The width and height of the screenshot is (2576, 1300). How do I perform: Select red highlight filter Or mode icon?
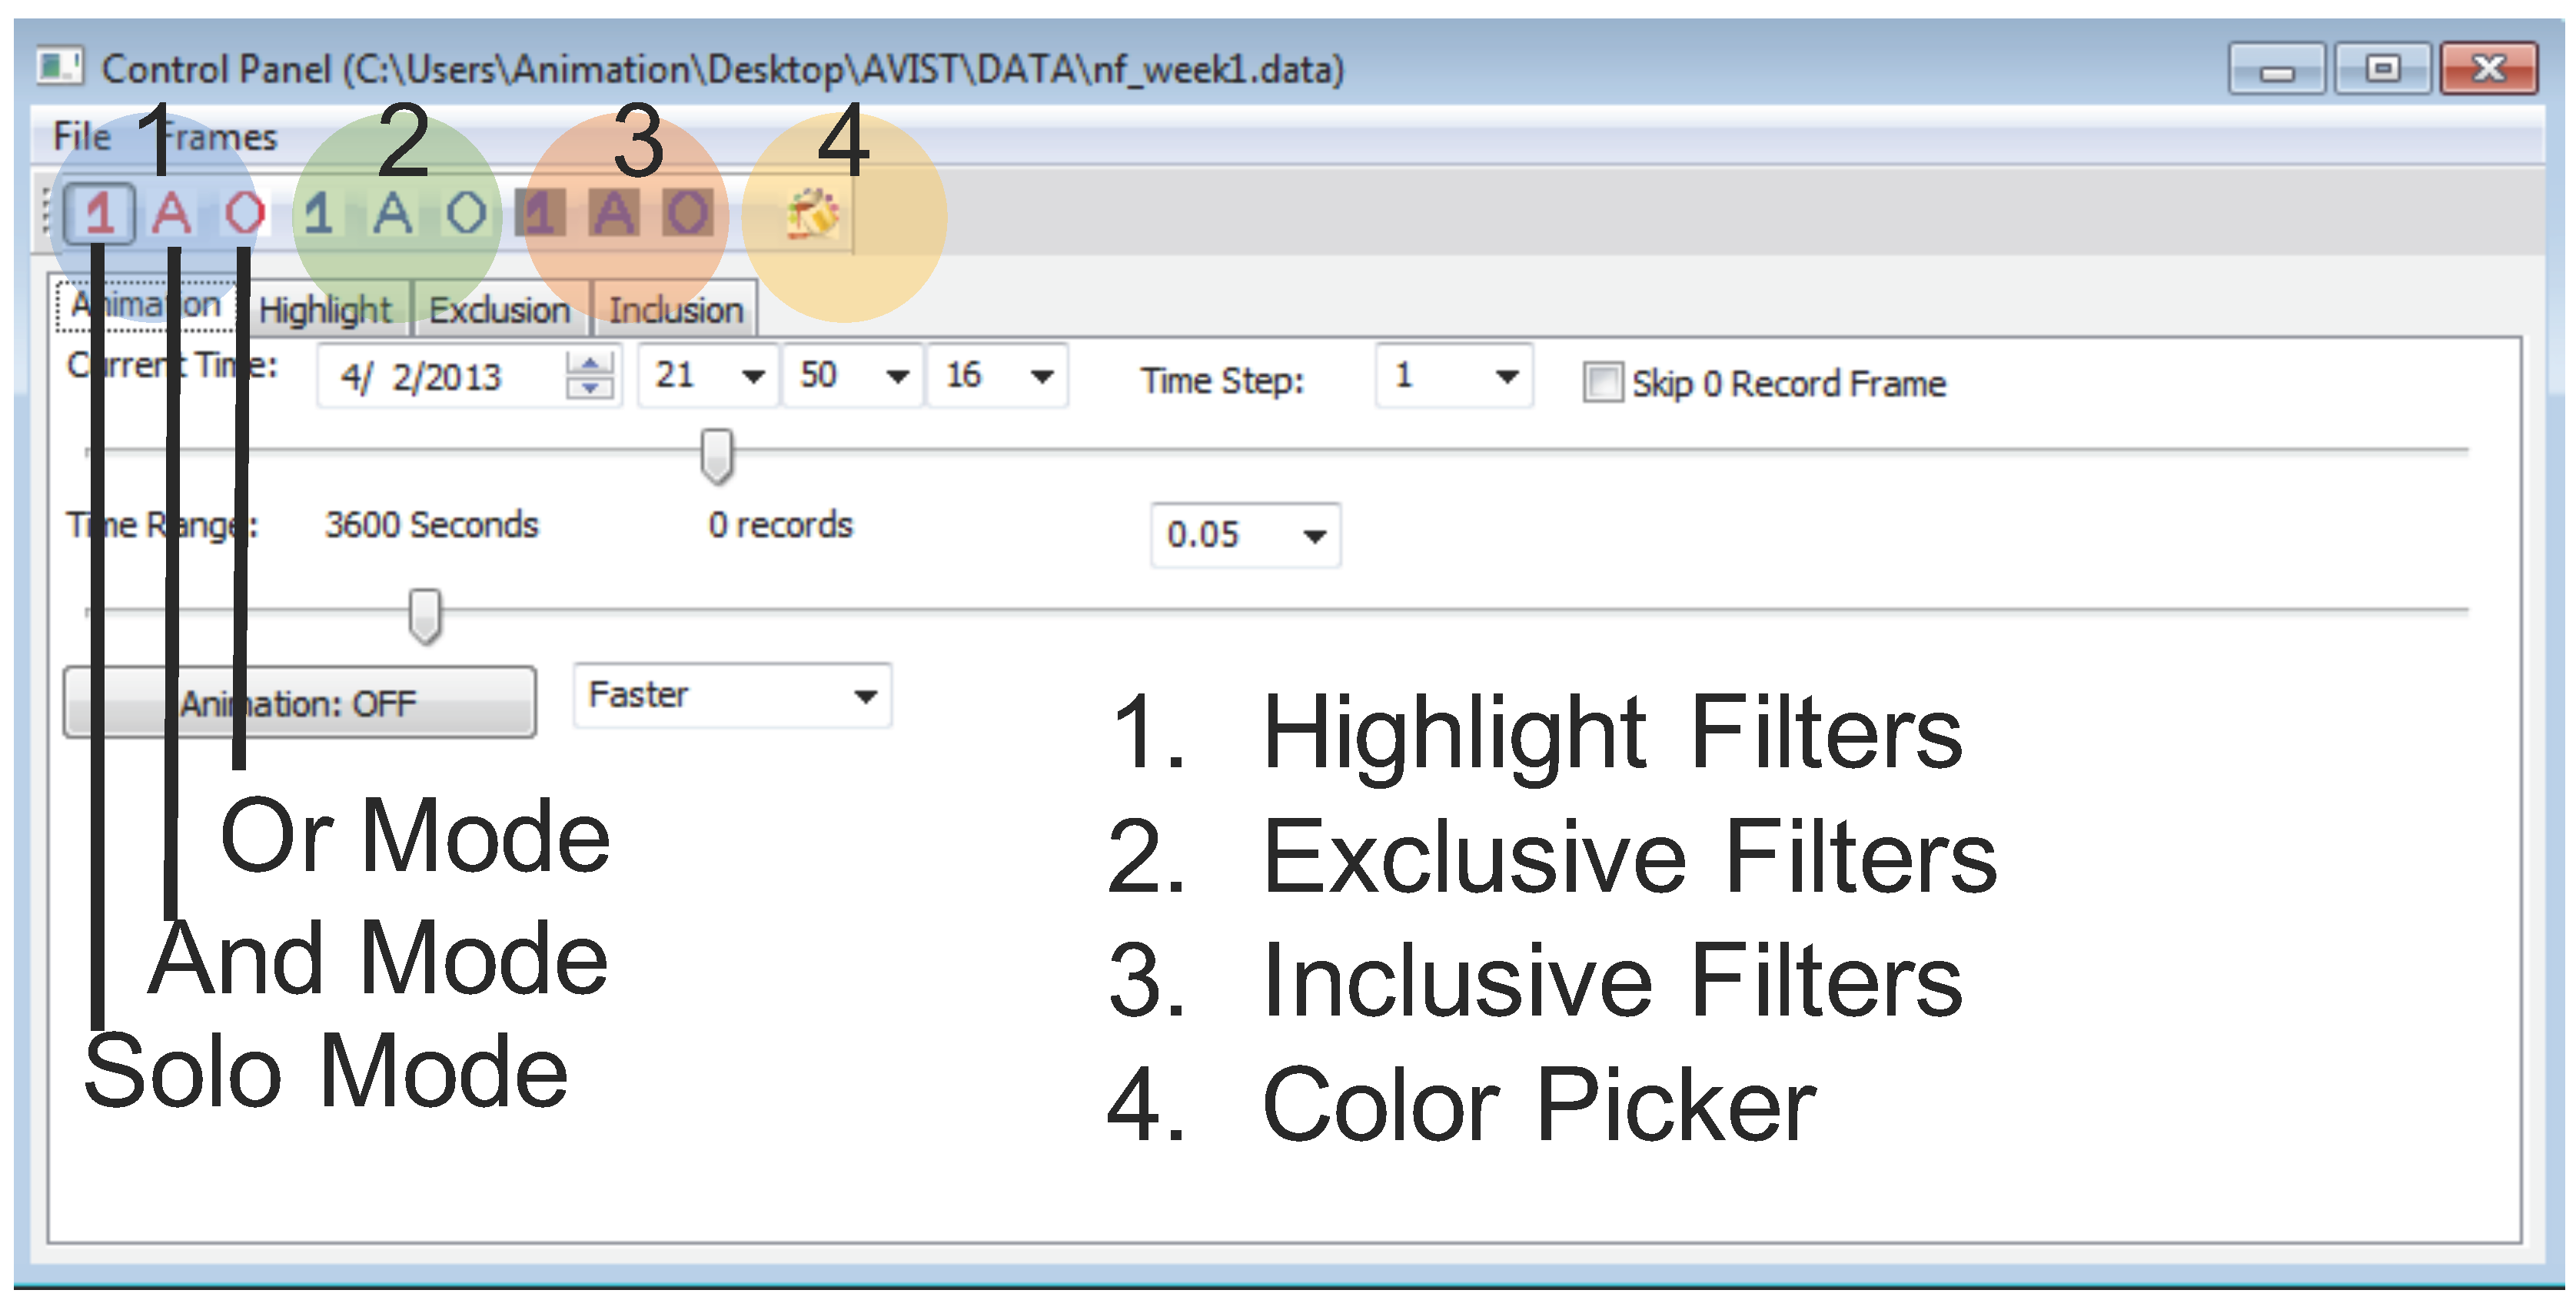coord(244,214)
